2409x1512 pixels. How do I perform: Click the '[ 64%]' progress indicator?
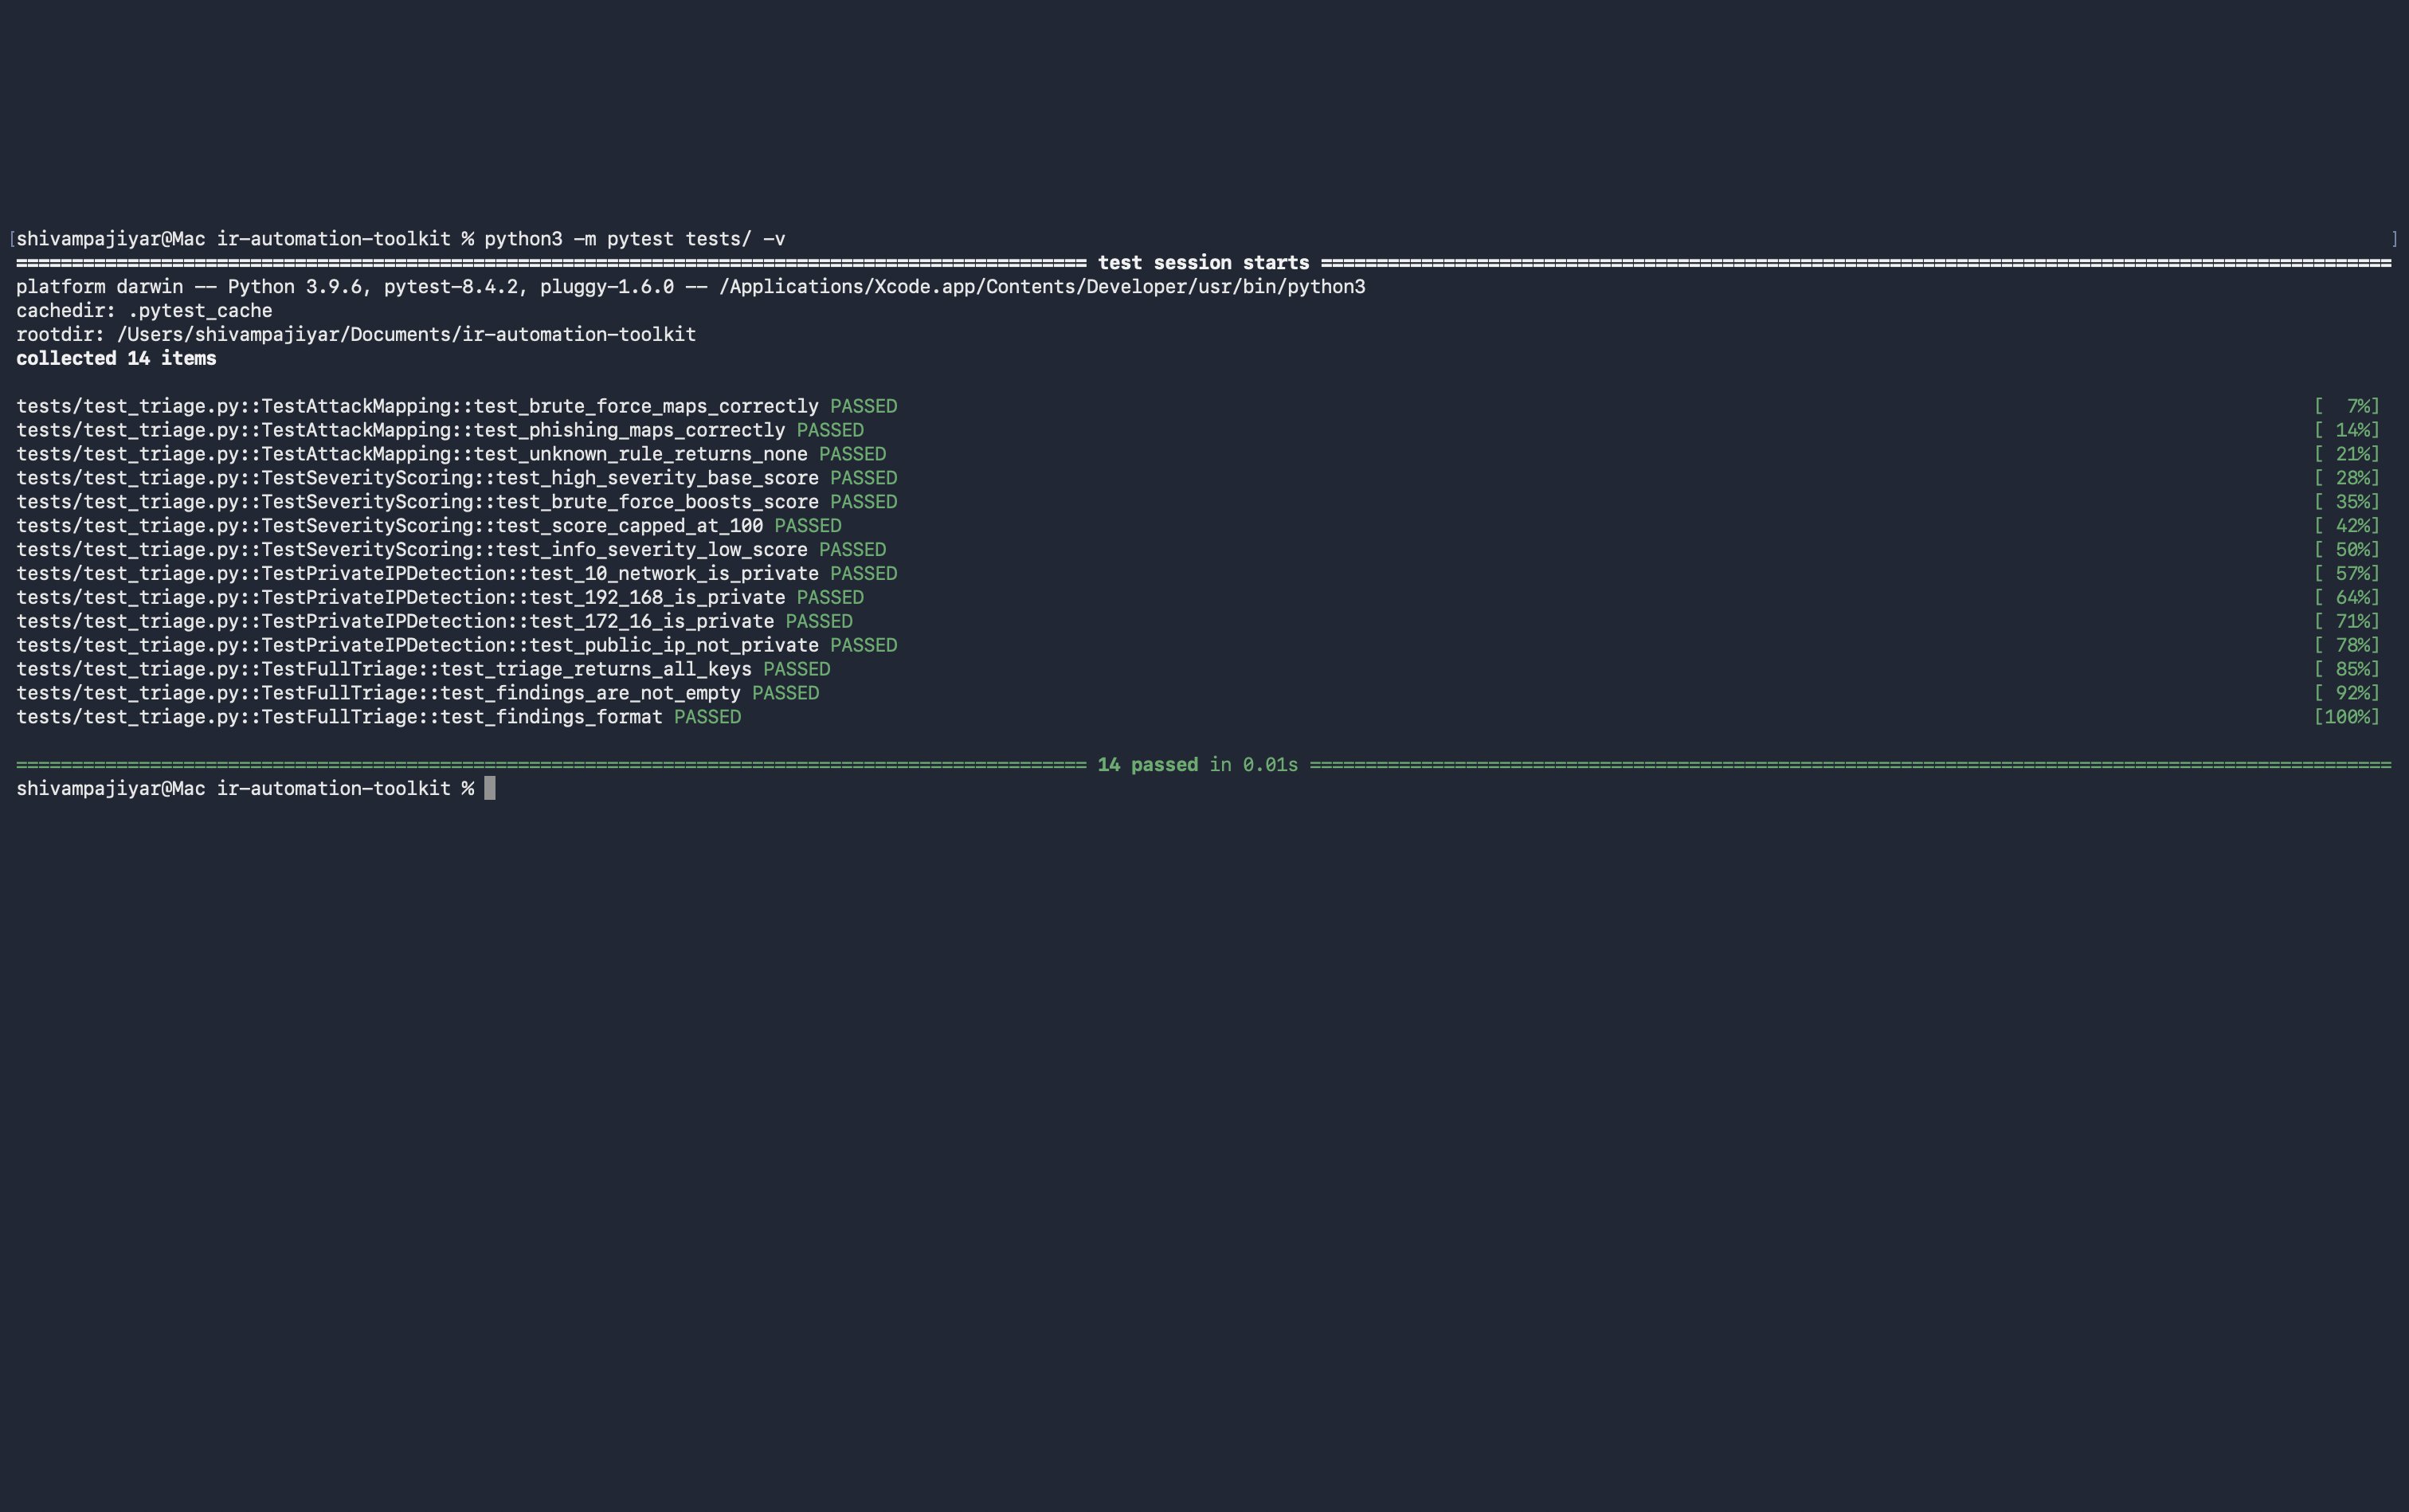click(2347, 598)
